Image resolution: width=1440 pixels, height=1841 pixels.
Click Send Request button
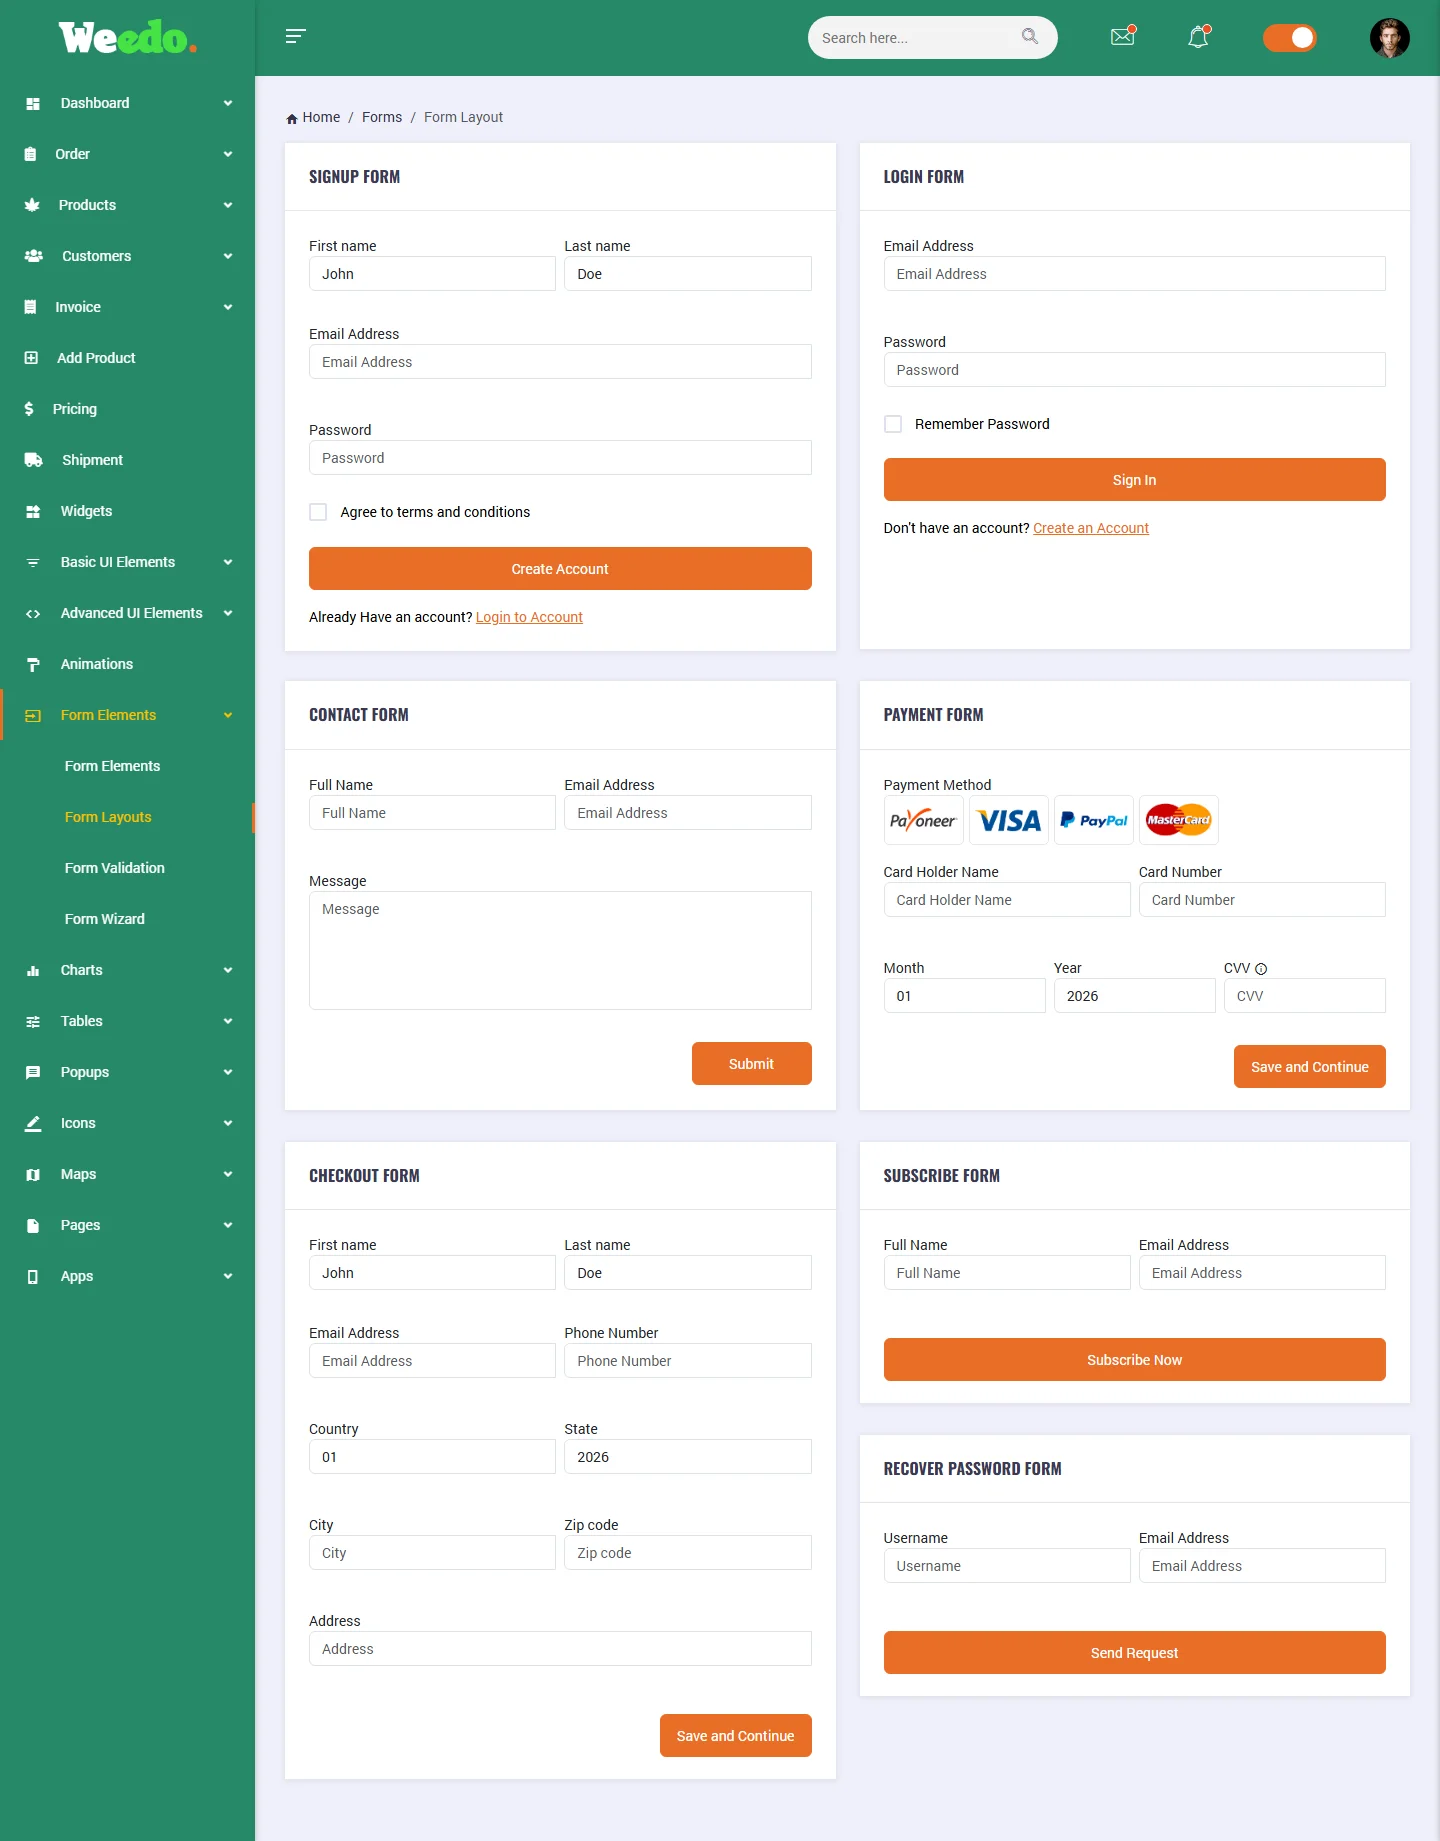coord(1134,1653)
